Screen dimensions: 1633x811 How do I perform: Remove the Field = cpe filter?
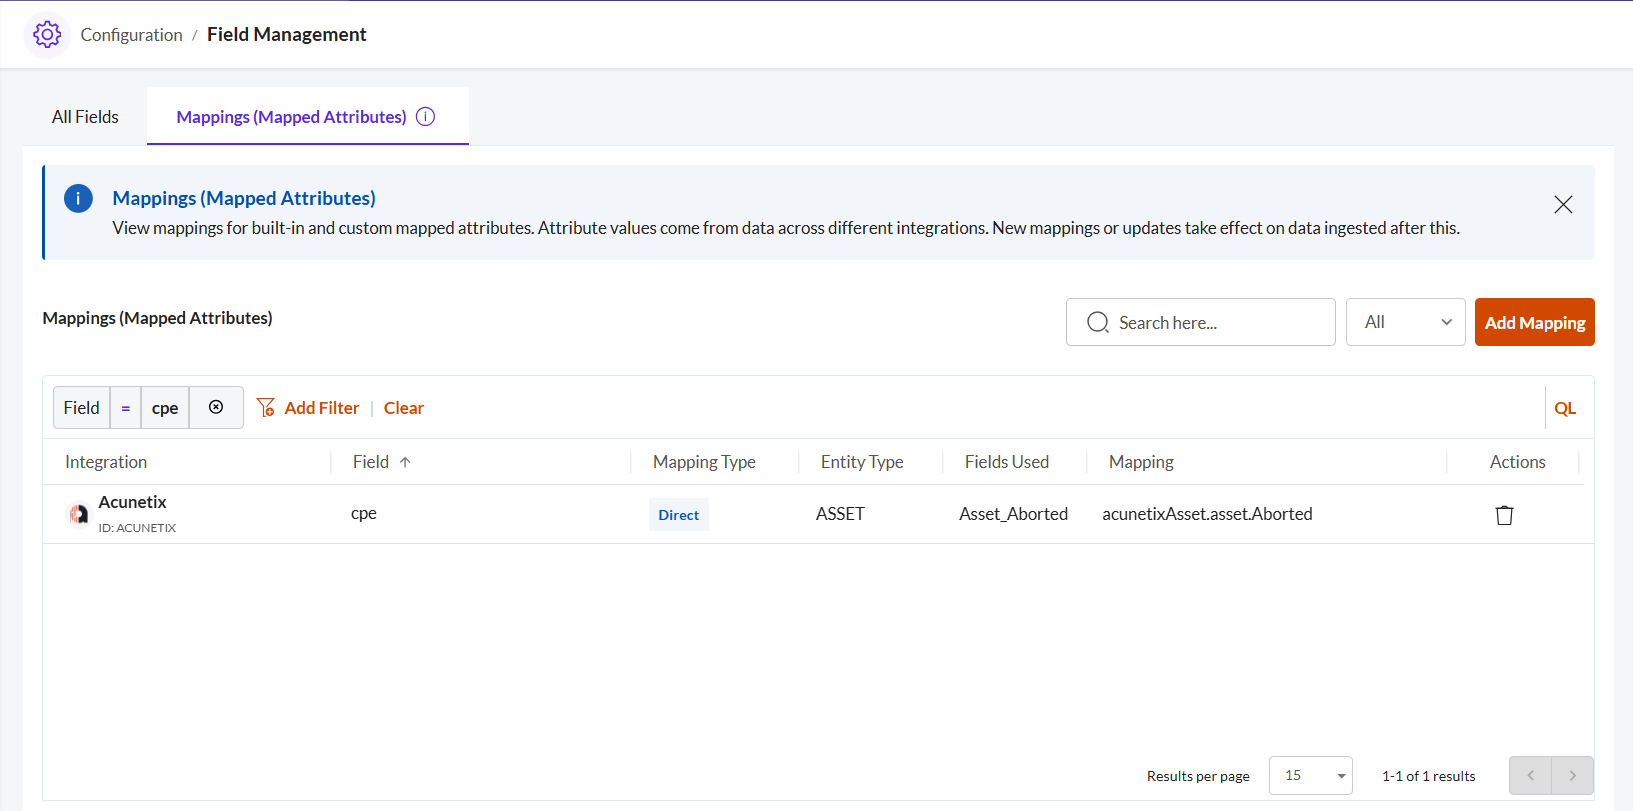[x=216, y=407]
